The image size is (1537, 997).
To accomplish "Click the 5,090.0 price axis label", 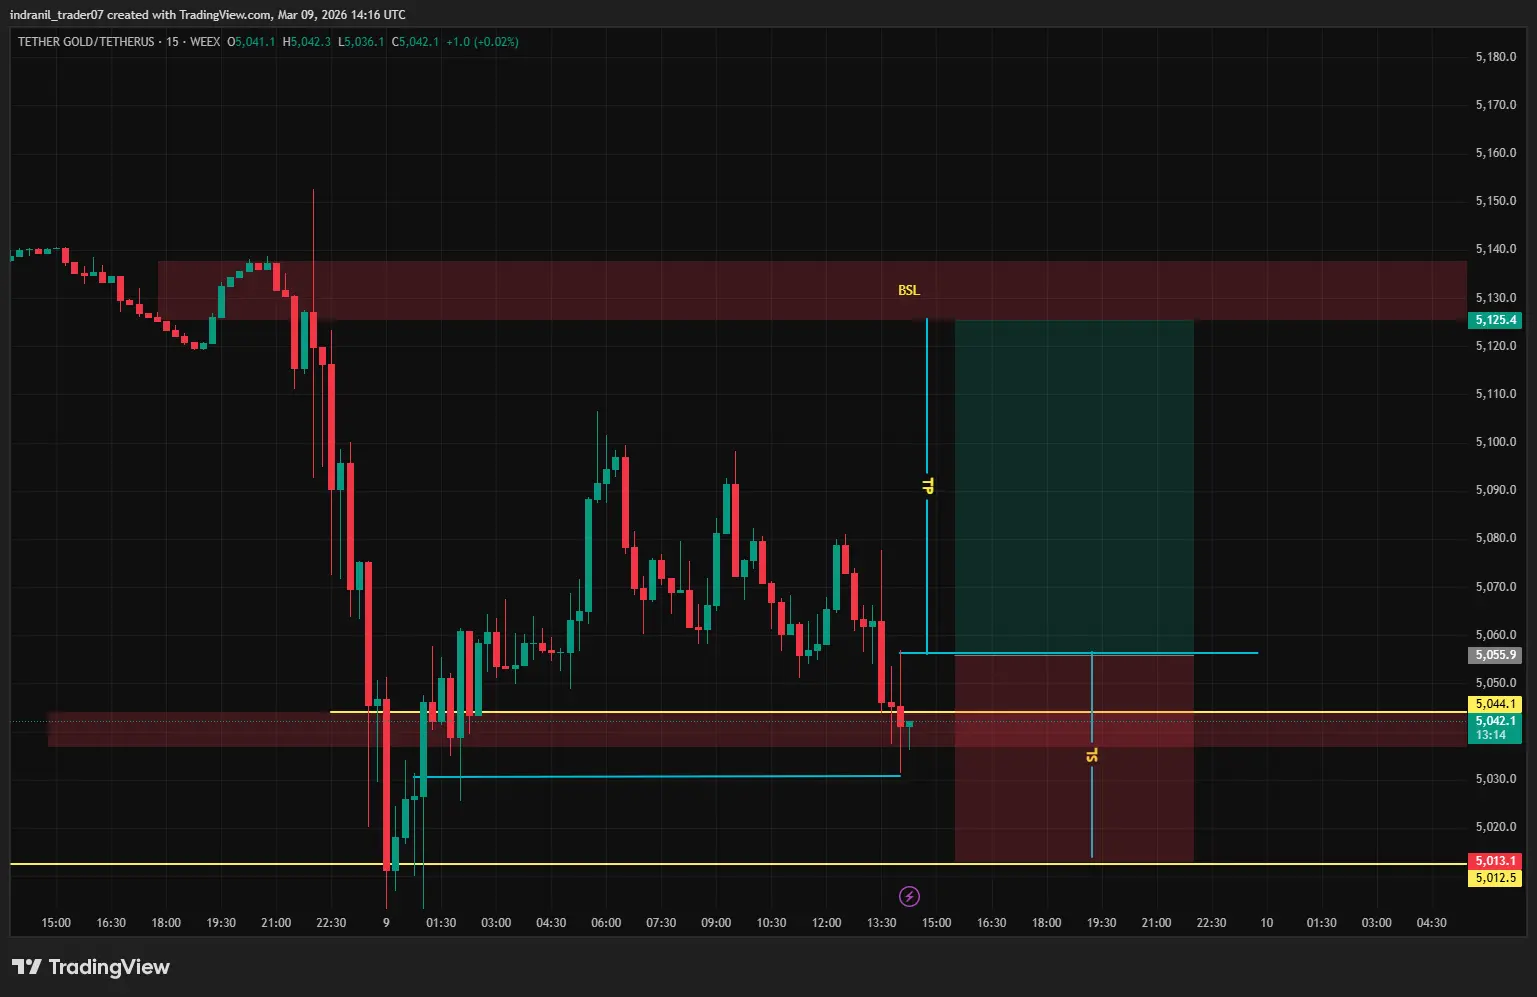I will point(1495,490).
